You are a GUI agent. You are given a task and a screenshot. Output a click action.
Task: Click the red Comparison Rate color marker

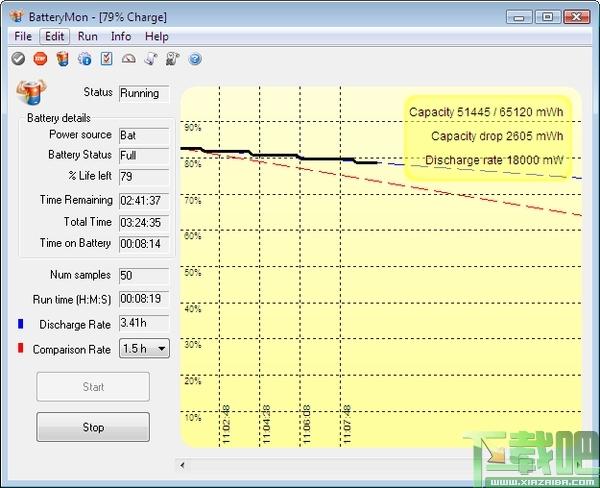coord(21,348)
